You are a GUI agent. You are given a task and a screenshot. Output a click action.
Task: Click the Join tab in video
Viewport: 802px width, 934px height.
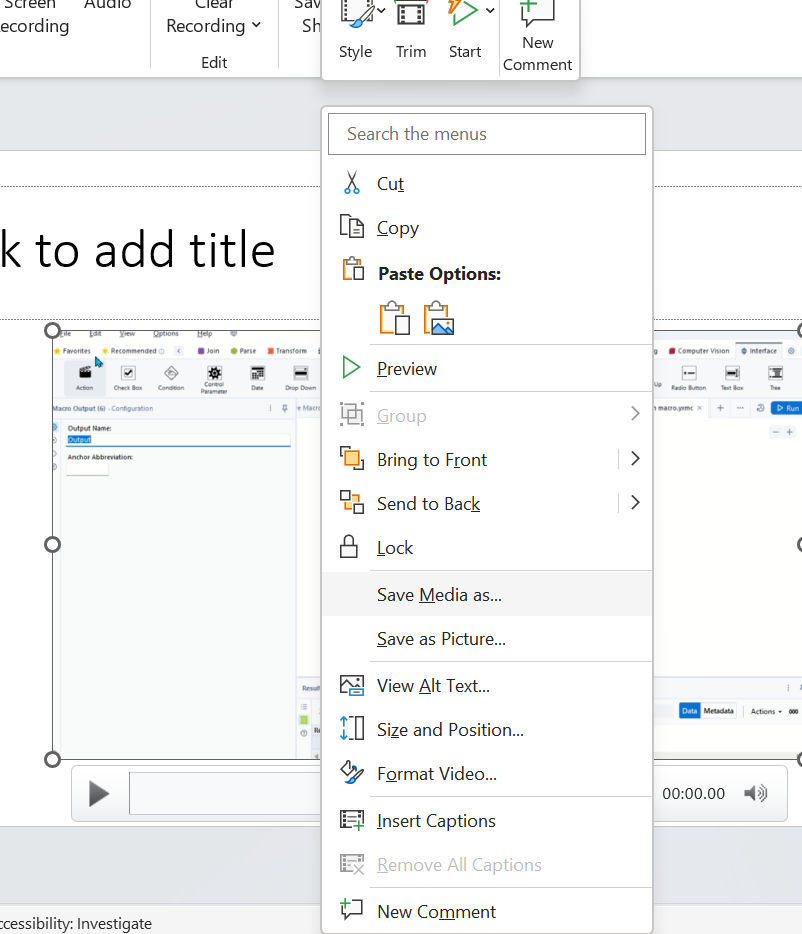pos(209,351)
